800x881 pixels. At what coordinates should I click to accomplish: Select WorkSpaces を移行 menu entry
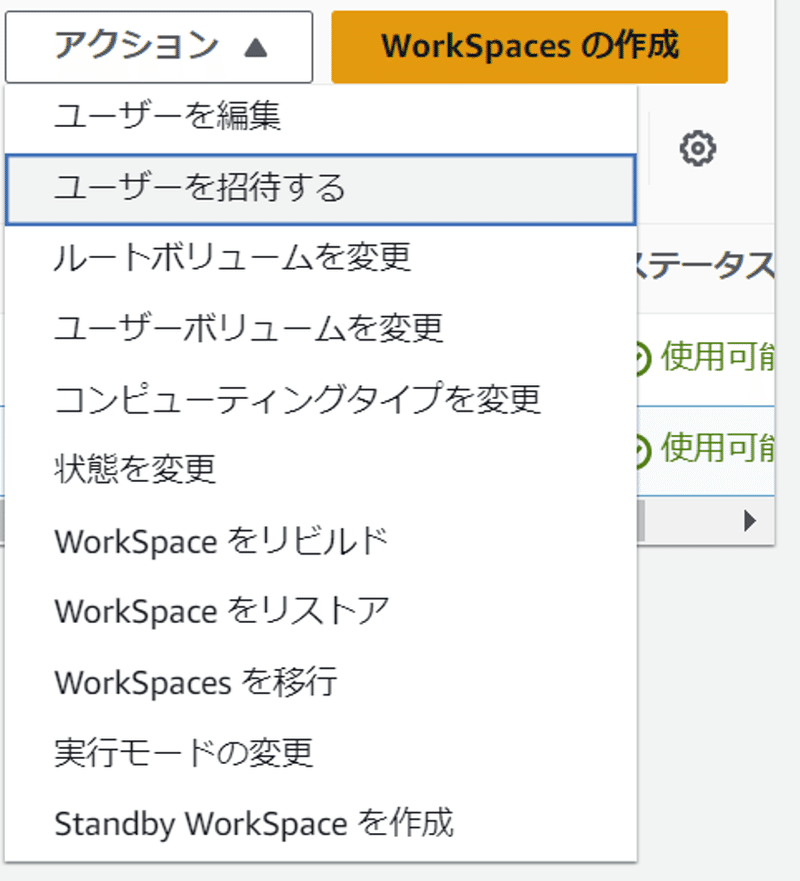[320, 682]
